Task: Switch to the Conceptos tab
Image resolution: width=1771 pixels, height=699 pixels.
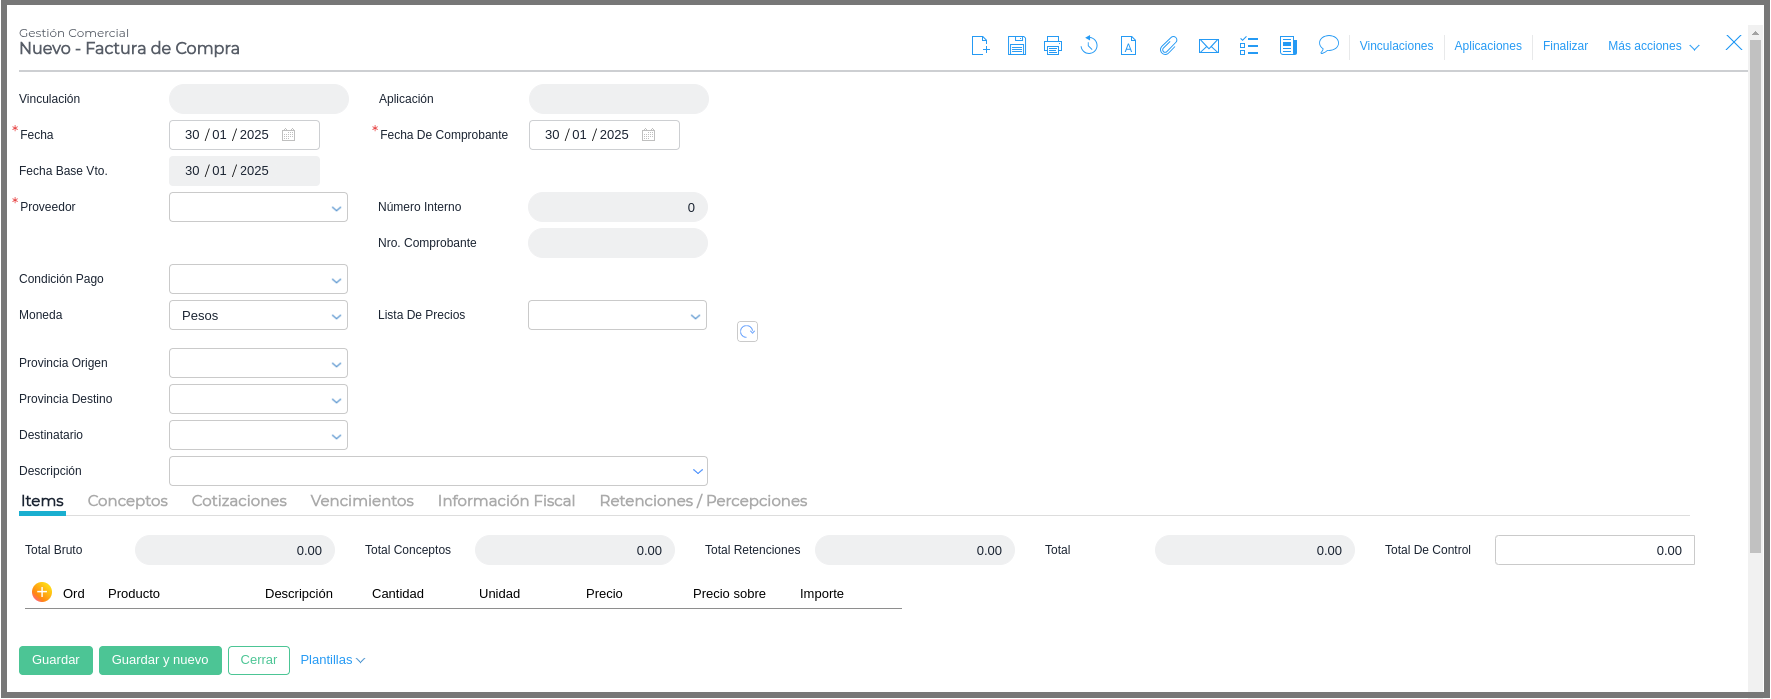Action: [128, 501]
